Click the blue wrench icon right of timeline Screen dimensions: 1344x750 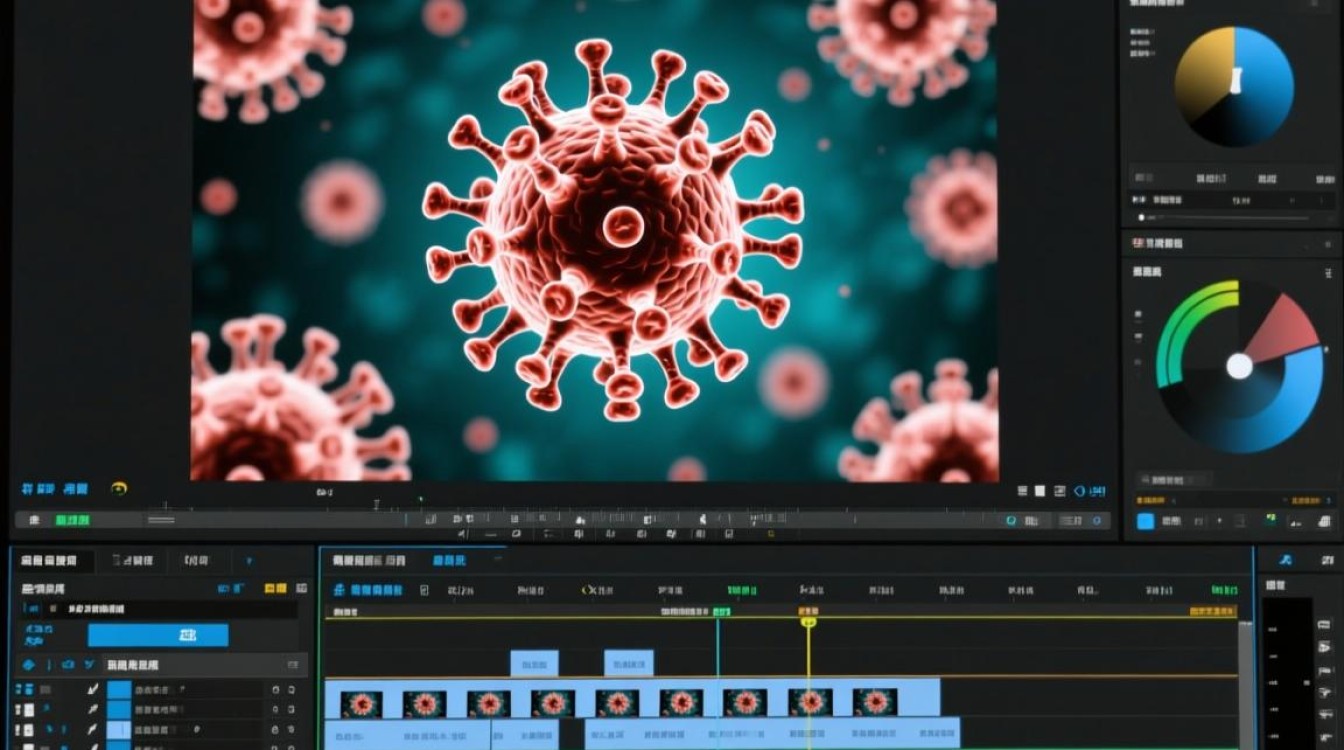[1287, 560]
